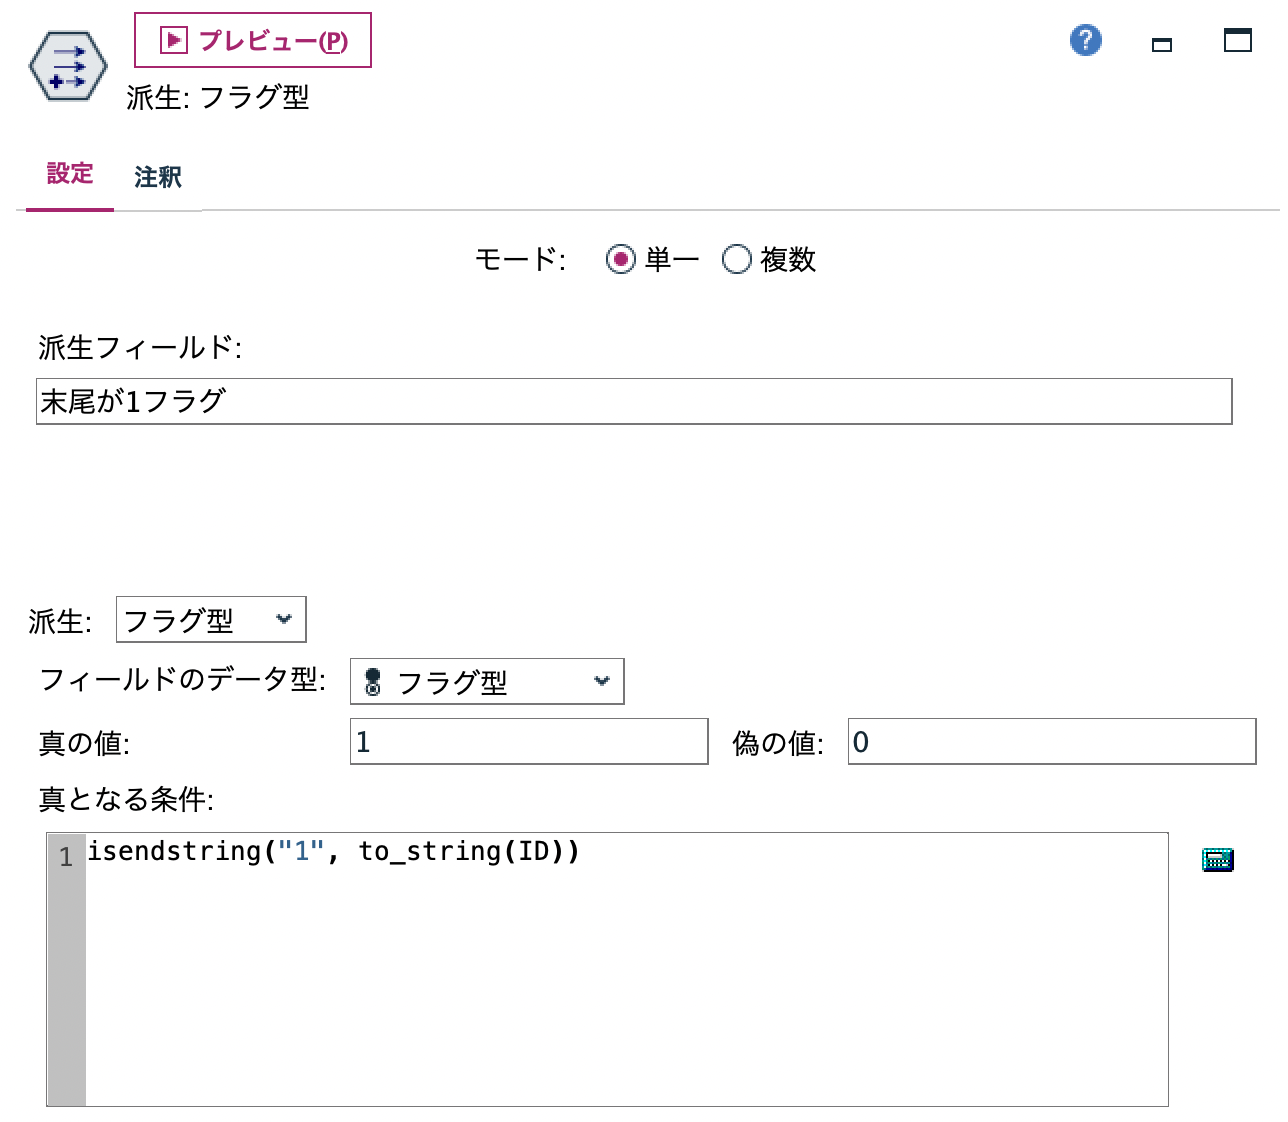1288x1122 pixels.
Task: Click the blue help icon
Action: click(x=1084, y=41)
